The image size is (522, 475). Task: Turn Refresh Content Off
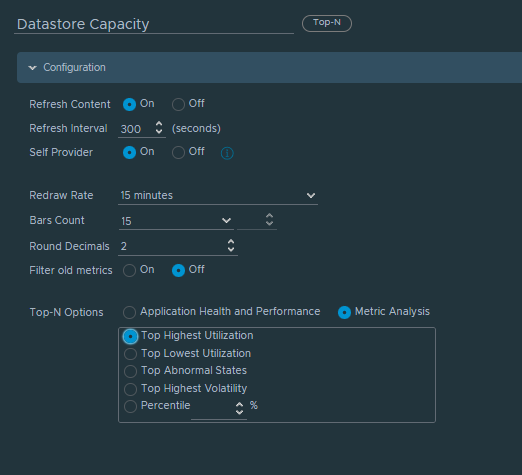178,104
